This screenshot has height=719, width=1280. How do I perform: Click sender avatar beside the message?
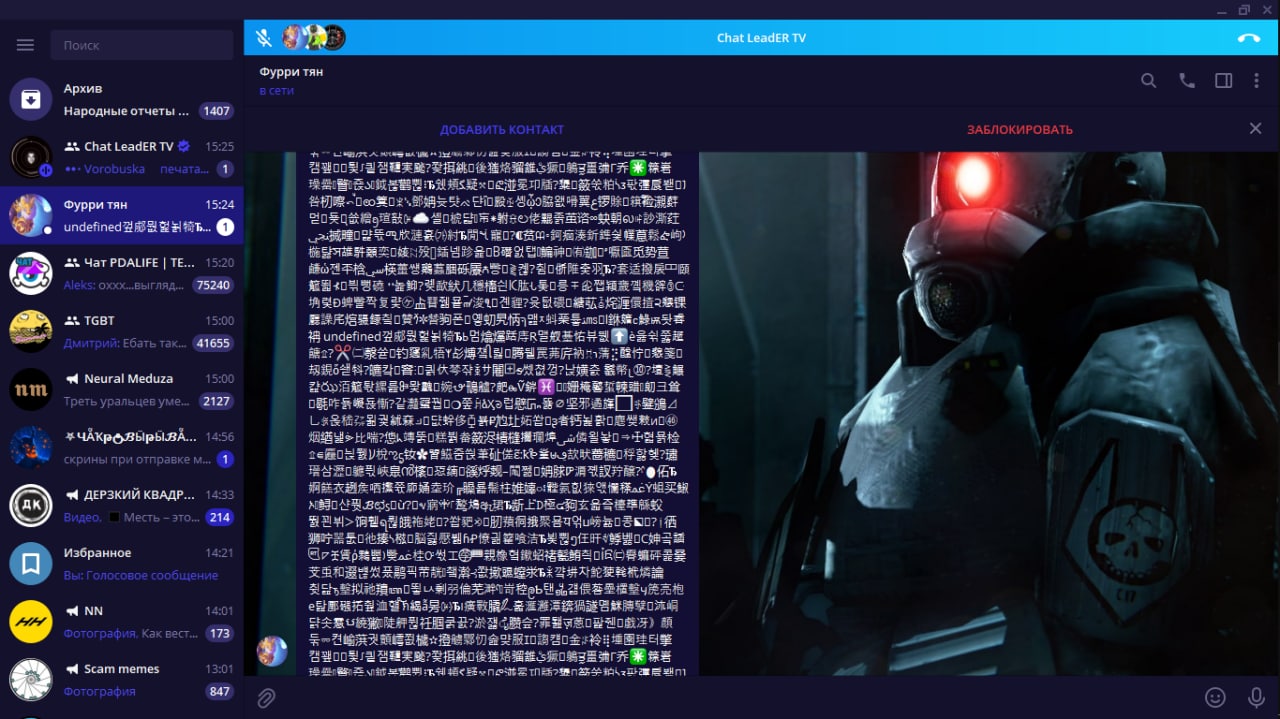pyautogui.click(x=272, y=651)
